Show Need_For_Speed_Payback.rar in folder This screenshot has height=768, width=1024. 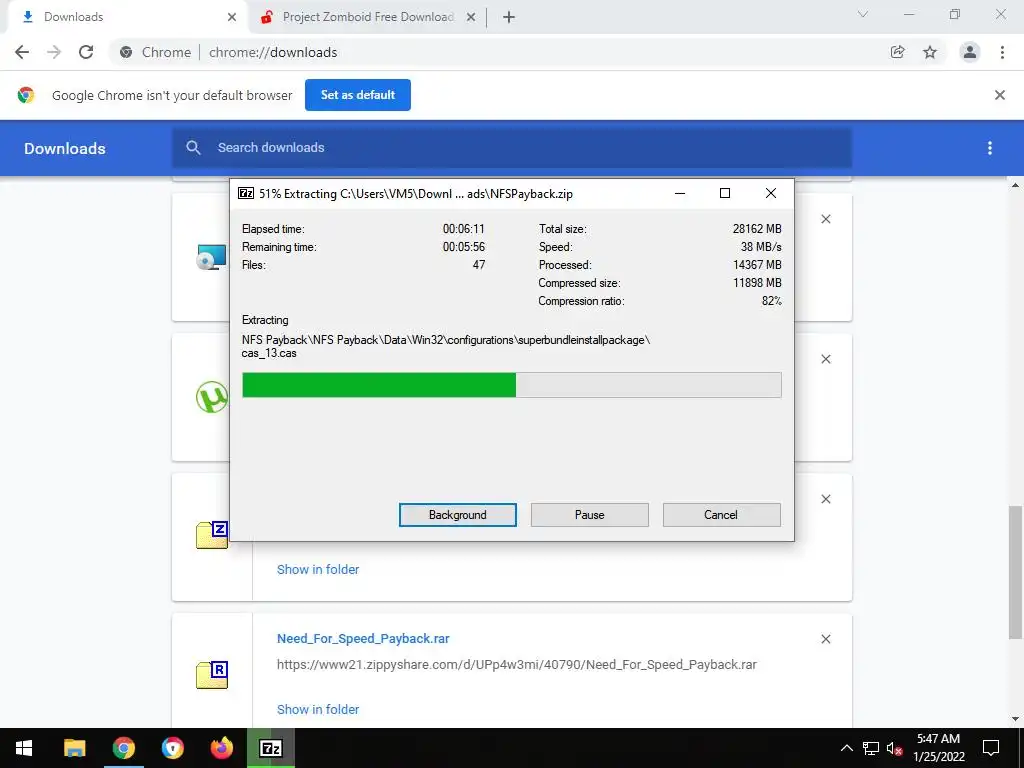[x=318, y=709]
